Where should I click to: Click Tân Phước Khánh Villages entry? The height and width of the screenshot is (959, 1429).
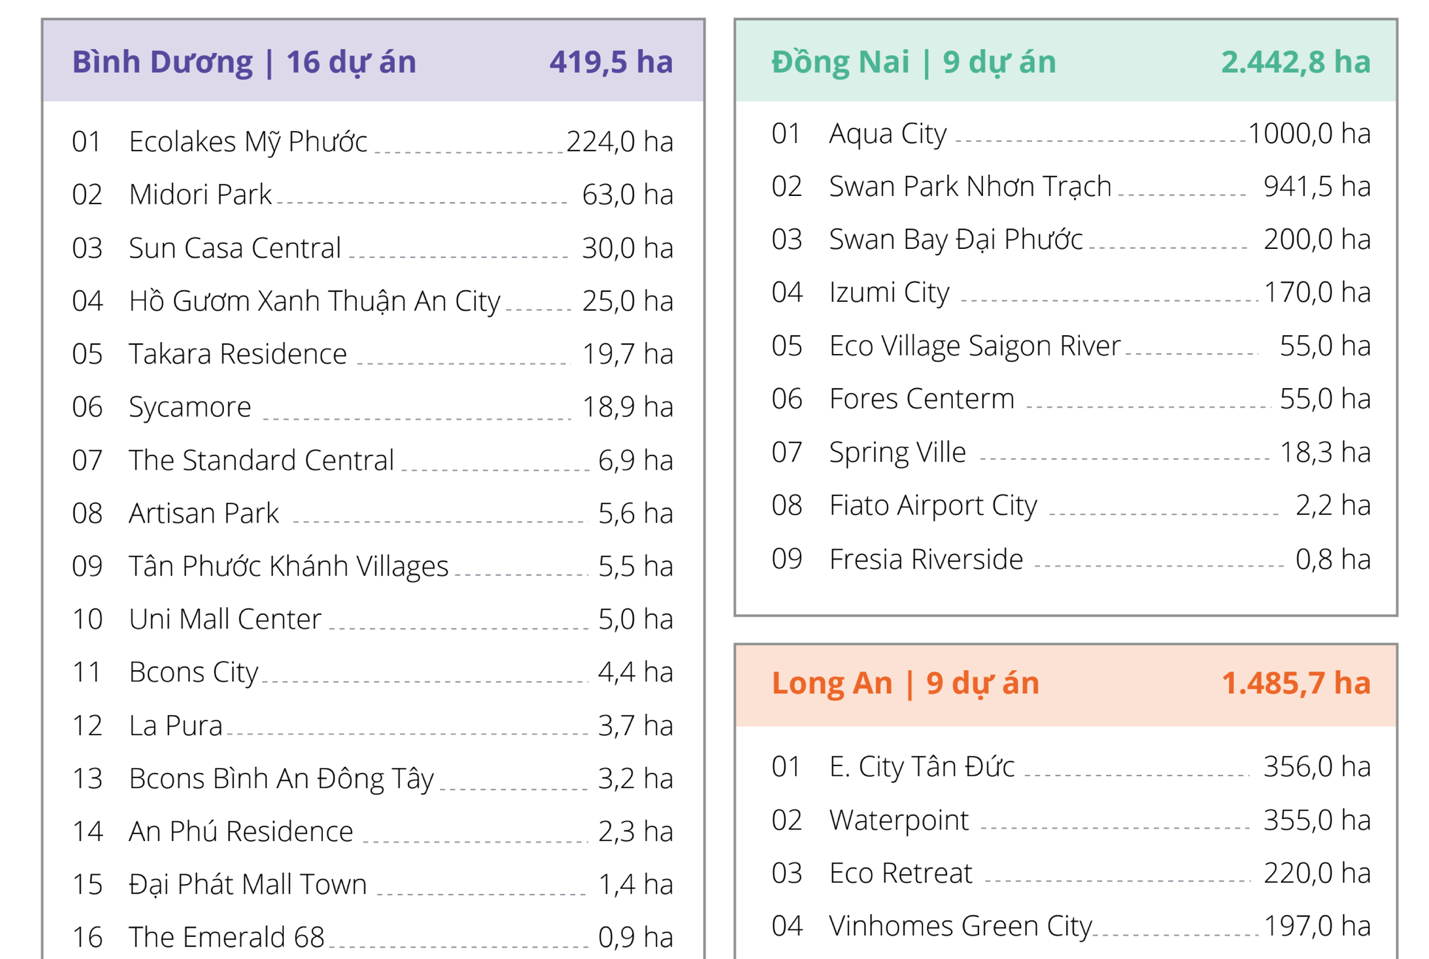[x=288, y=566]
